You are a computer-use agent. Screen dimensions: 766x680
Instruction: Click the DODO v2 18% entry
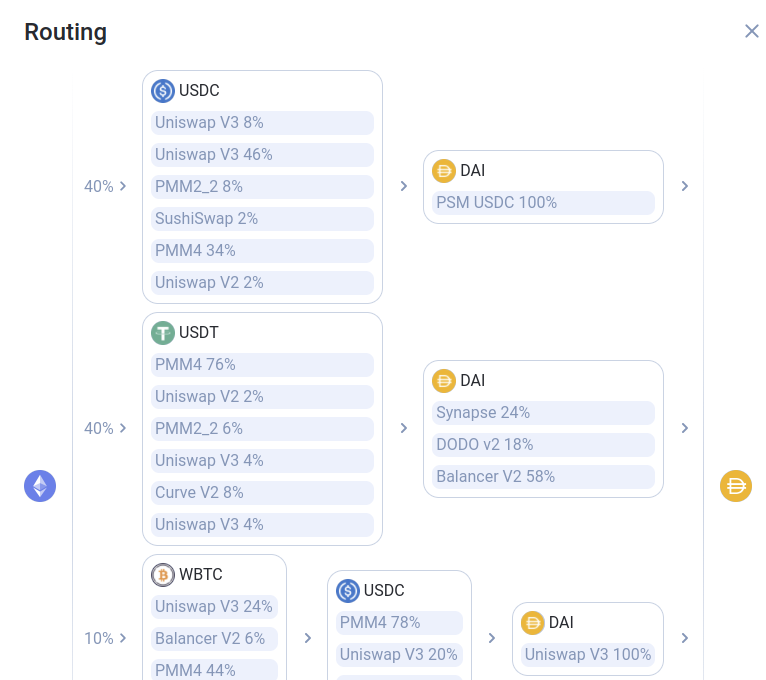point(543,445)
